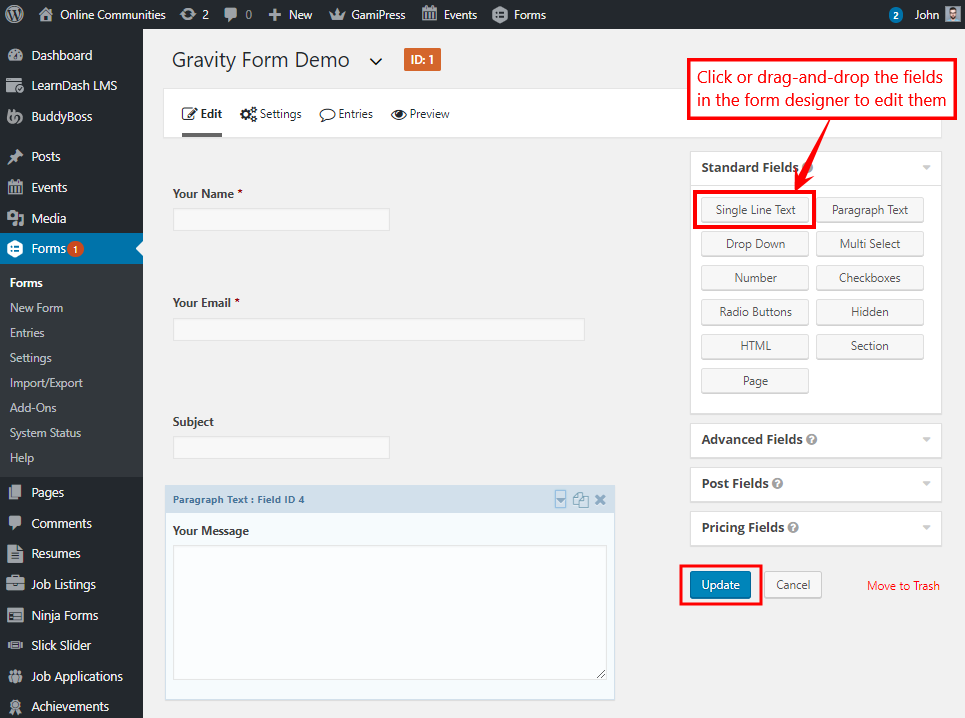The image size is (965, 718).
Task: Expand the Pricing Fields panel
Action: (926, 528)
